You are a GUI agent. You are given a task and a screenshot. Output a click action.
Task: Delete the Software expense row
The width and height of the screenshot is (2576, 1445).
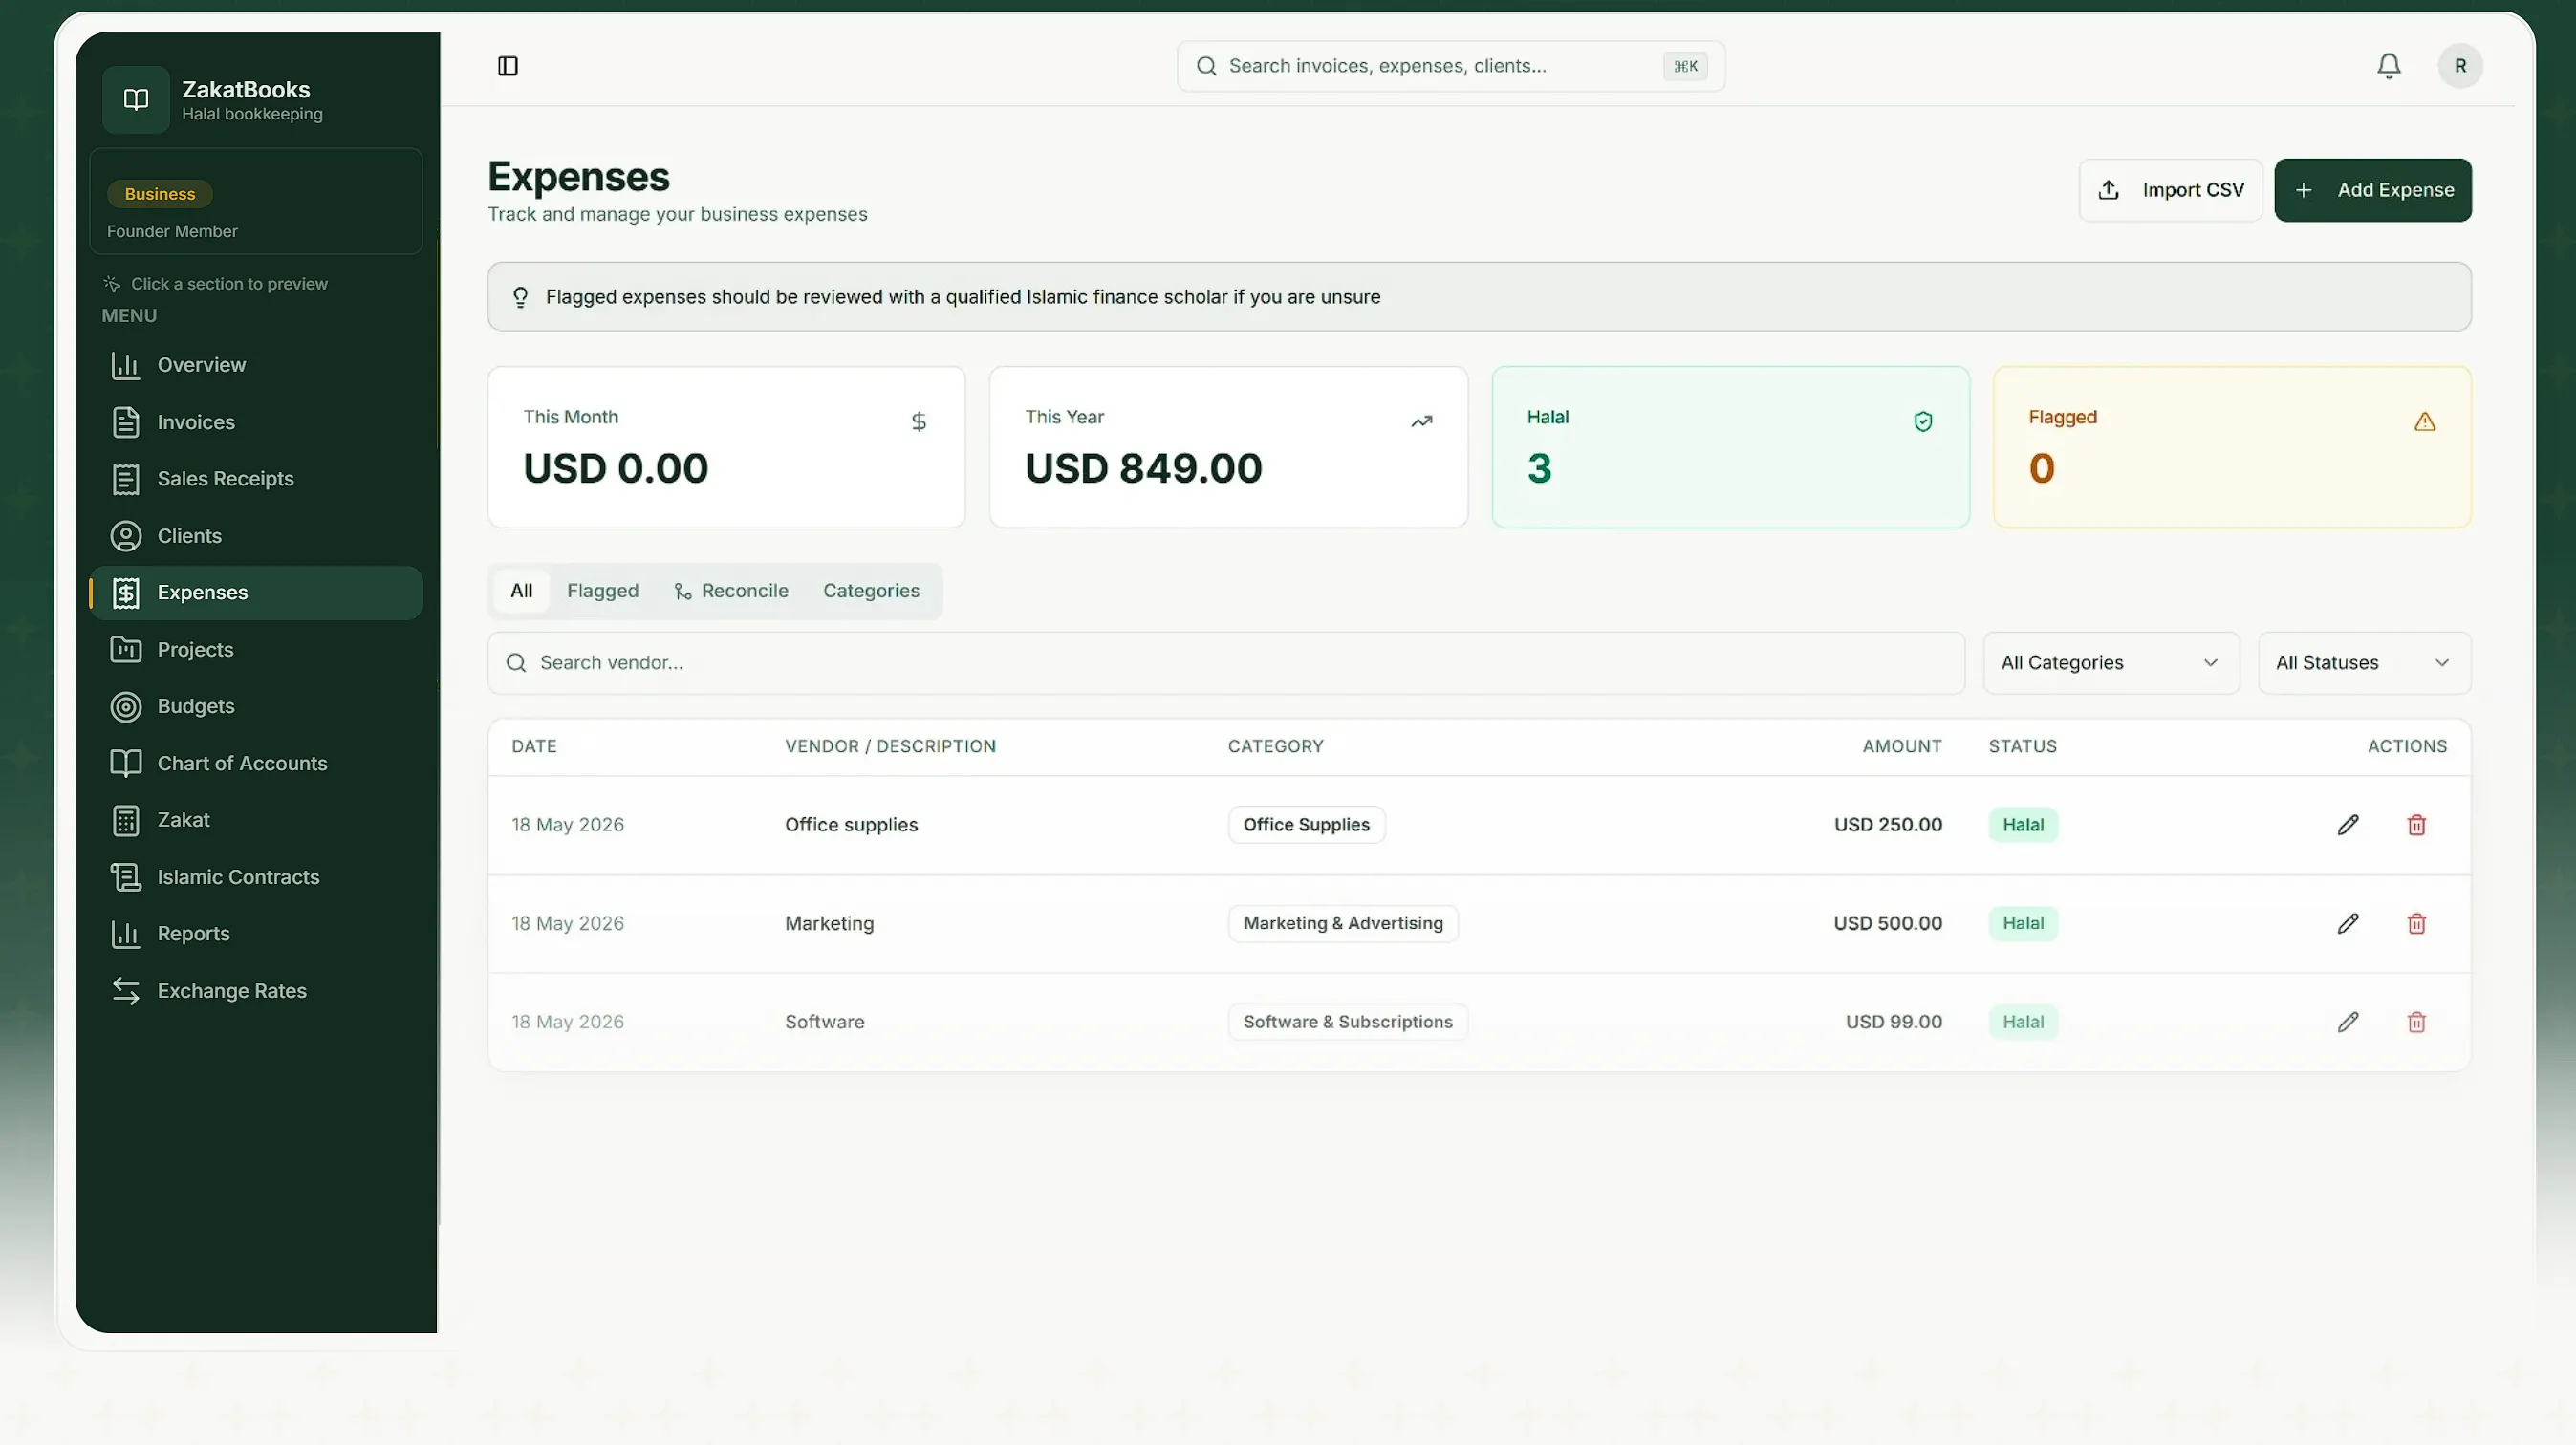[2416, 1022]
